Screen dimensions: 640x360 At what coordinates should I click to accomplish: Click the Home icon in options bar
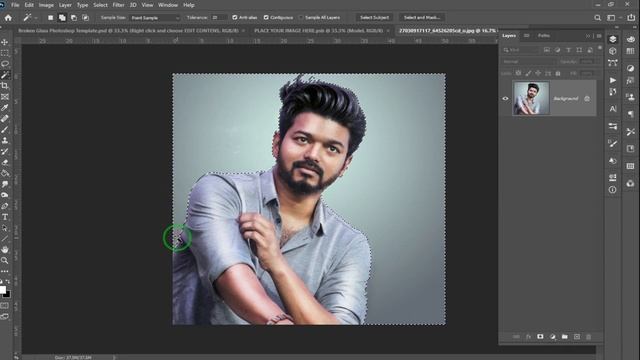click(x=8, y=18)
